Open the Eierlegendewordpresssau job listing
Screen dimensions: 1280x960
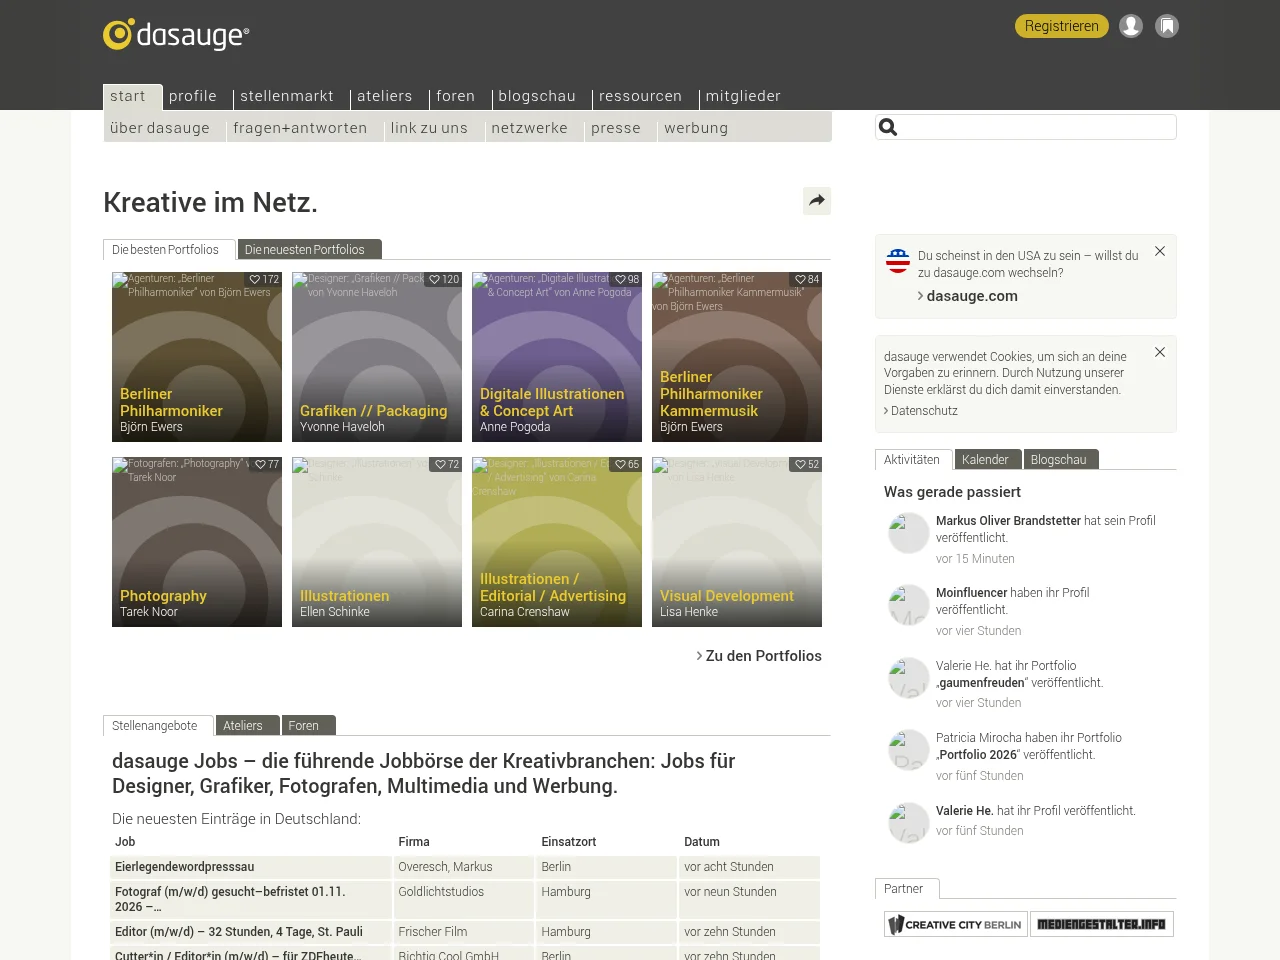click(x=185, y=867)
